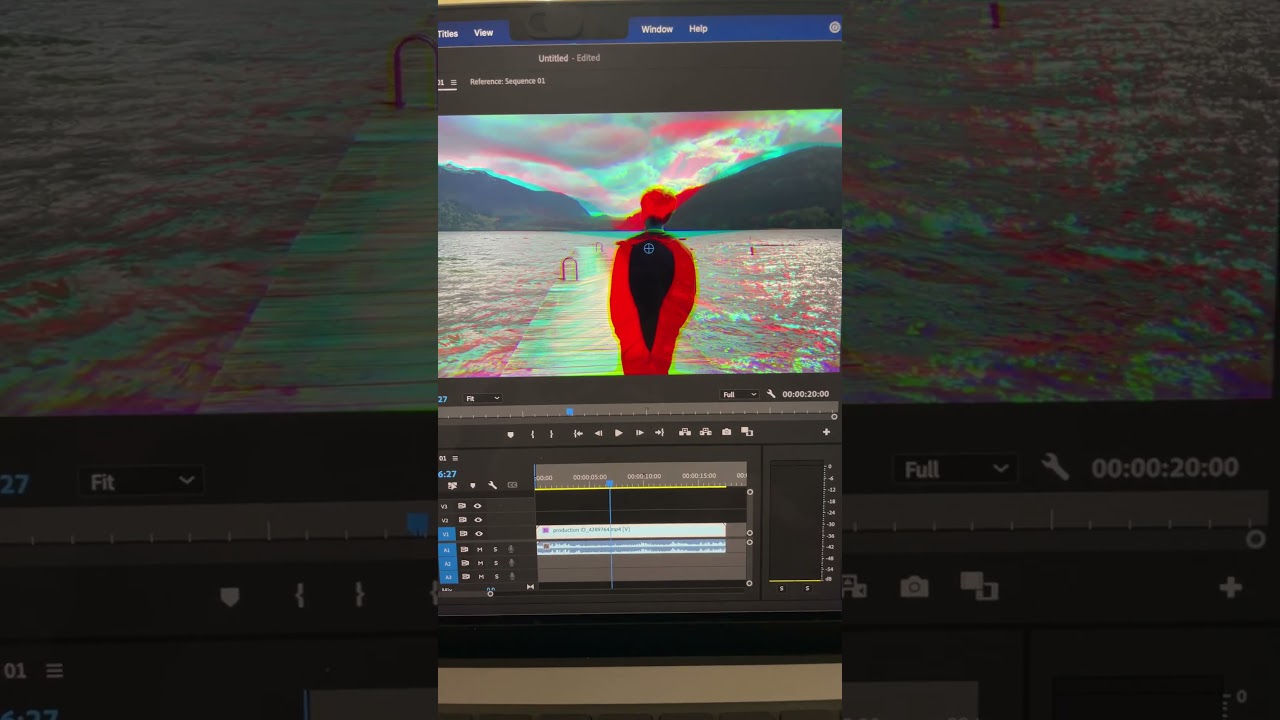The height and width of the screenshot is (720, 1280).
Task: Mute audio track A1
Action: click(x=480, y=549)
